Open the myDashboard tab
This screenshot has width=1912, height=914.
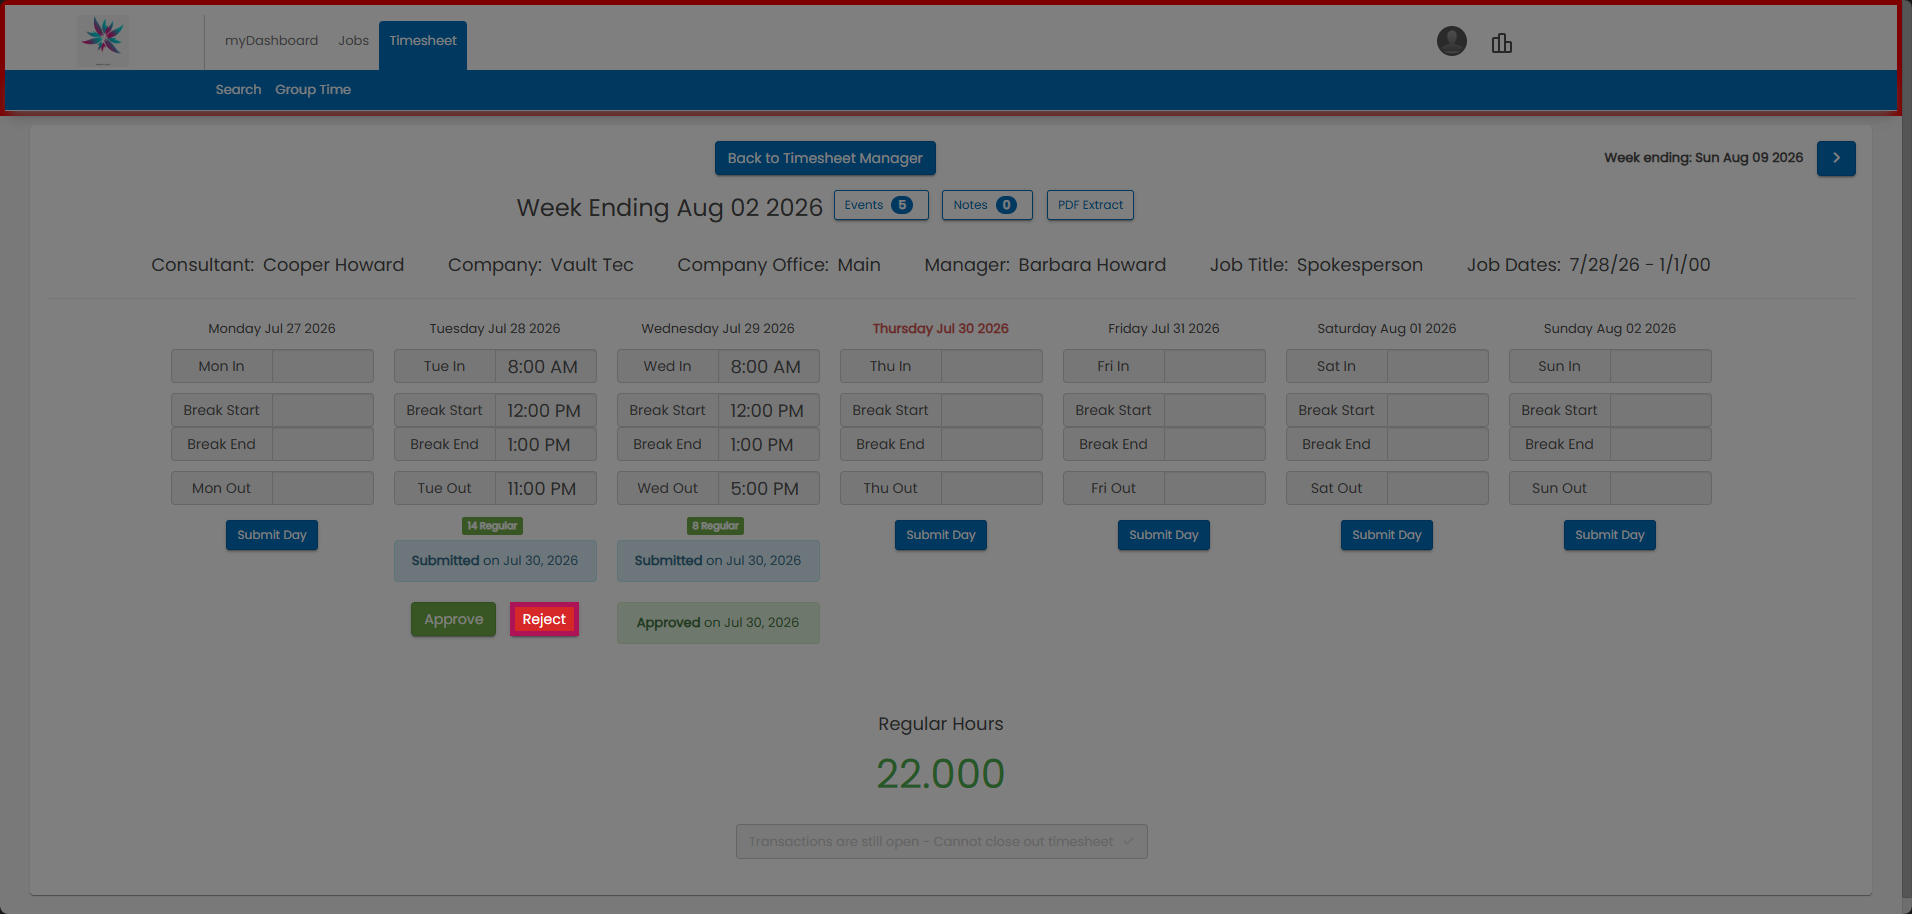pos(271,41)
